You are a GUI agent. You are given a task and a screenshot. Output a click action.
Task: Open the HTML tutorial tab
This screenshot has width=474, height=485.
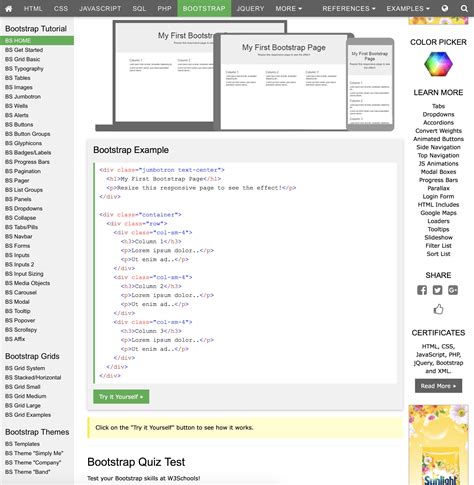coord(33,8)
